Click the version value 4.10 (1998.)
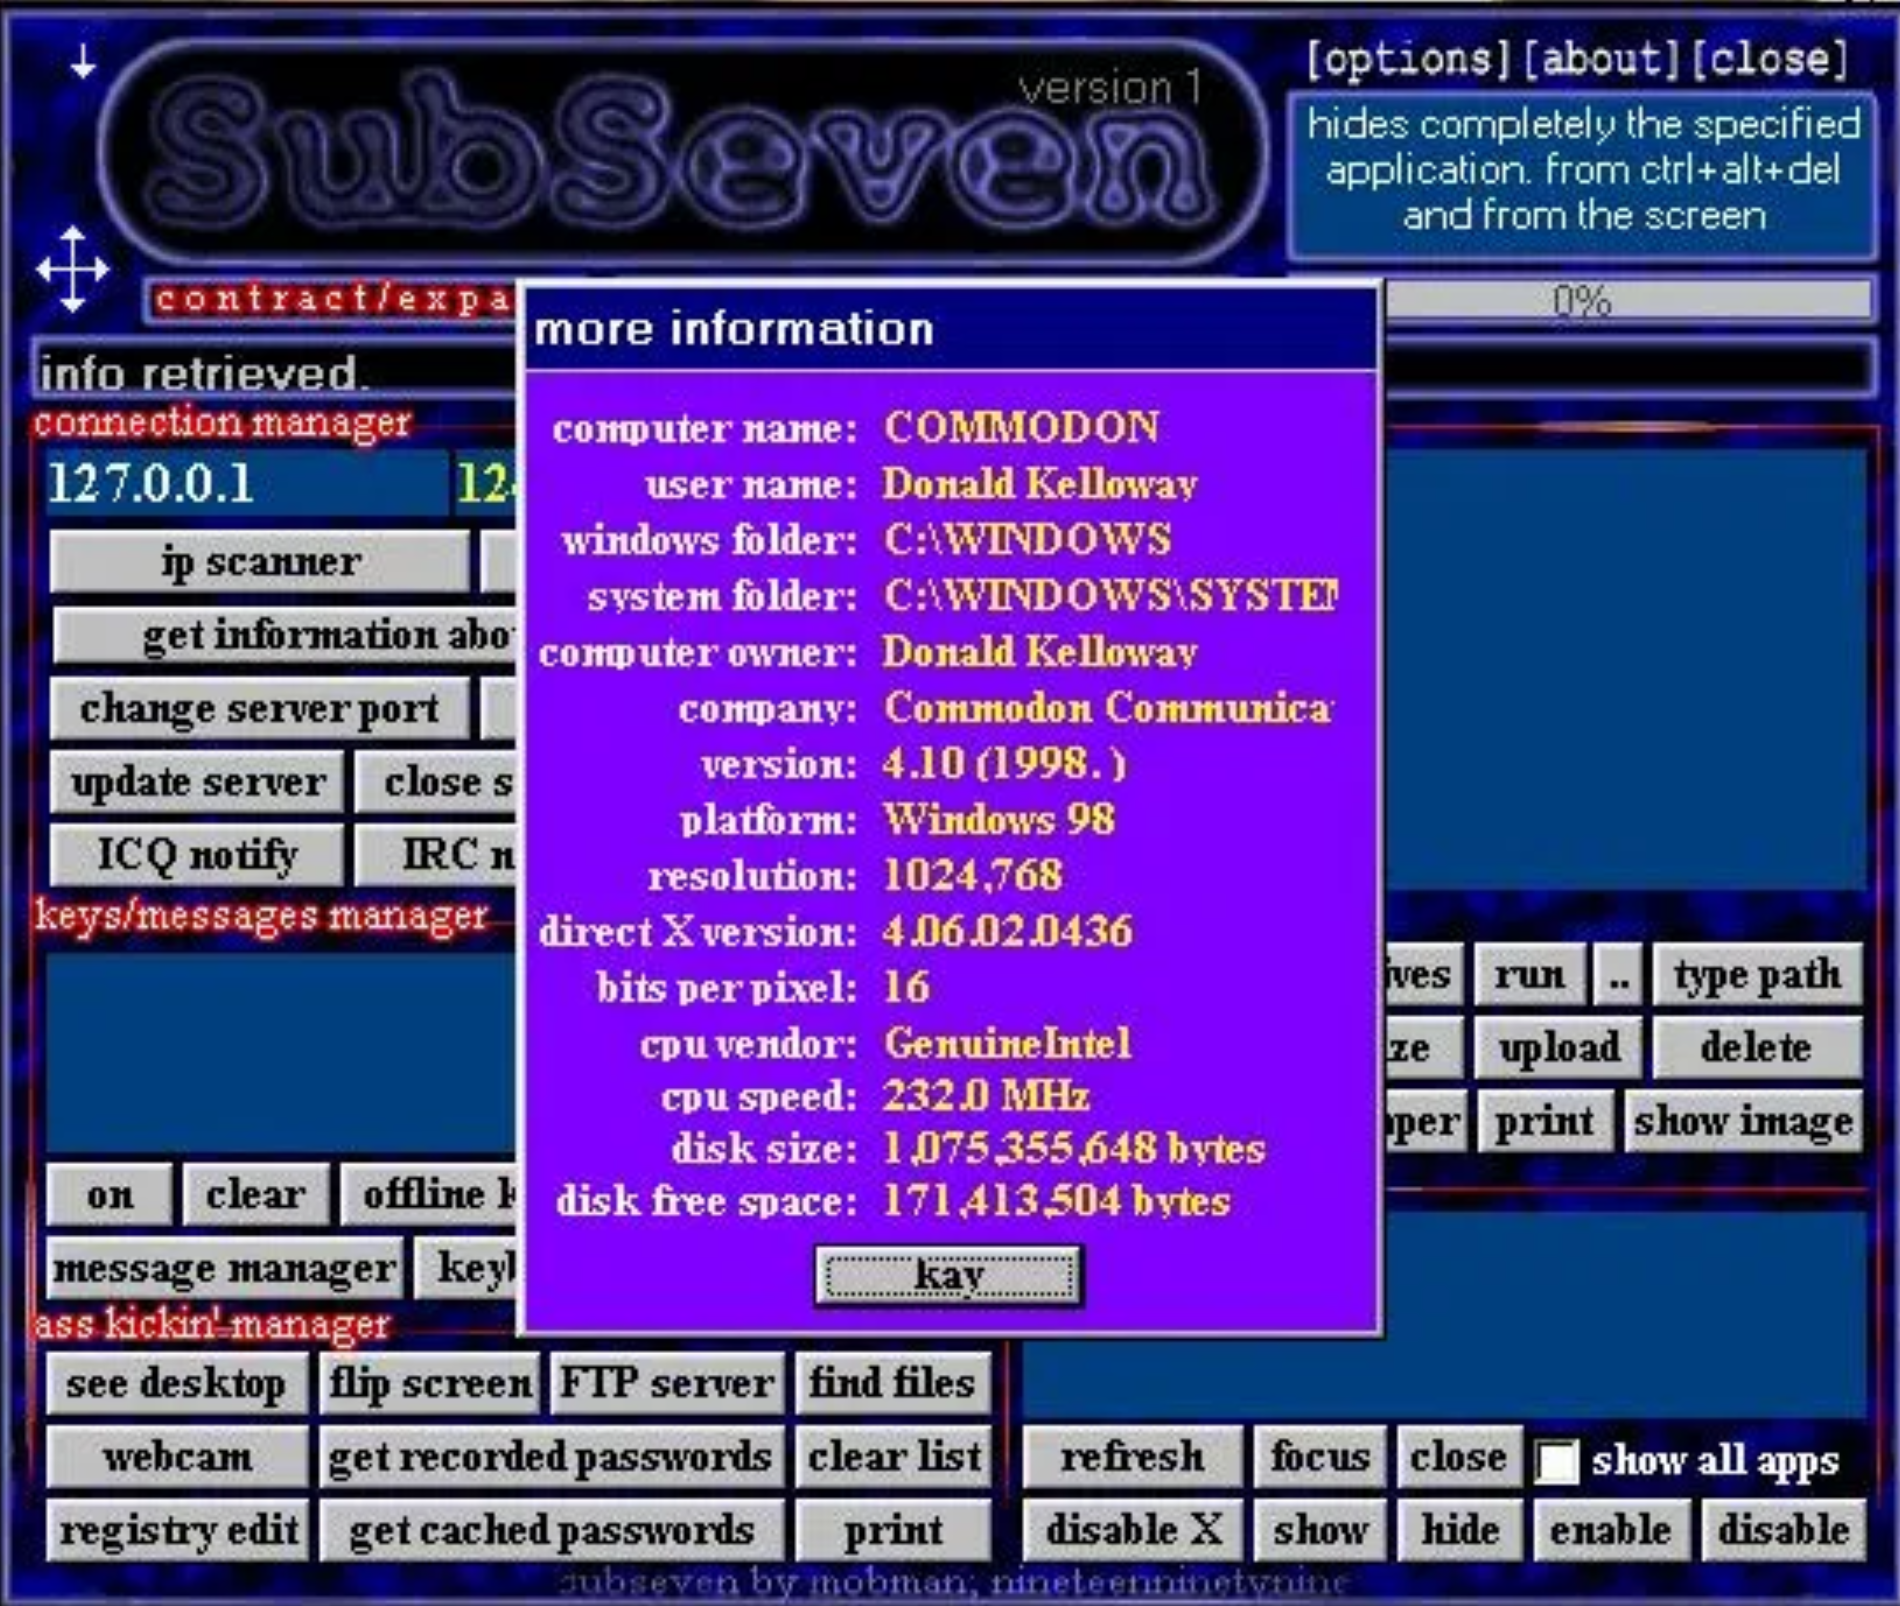The image size is (1900, 1606). click(1004, 764)
